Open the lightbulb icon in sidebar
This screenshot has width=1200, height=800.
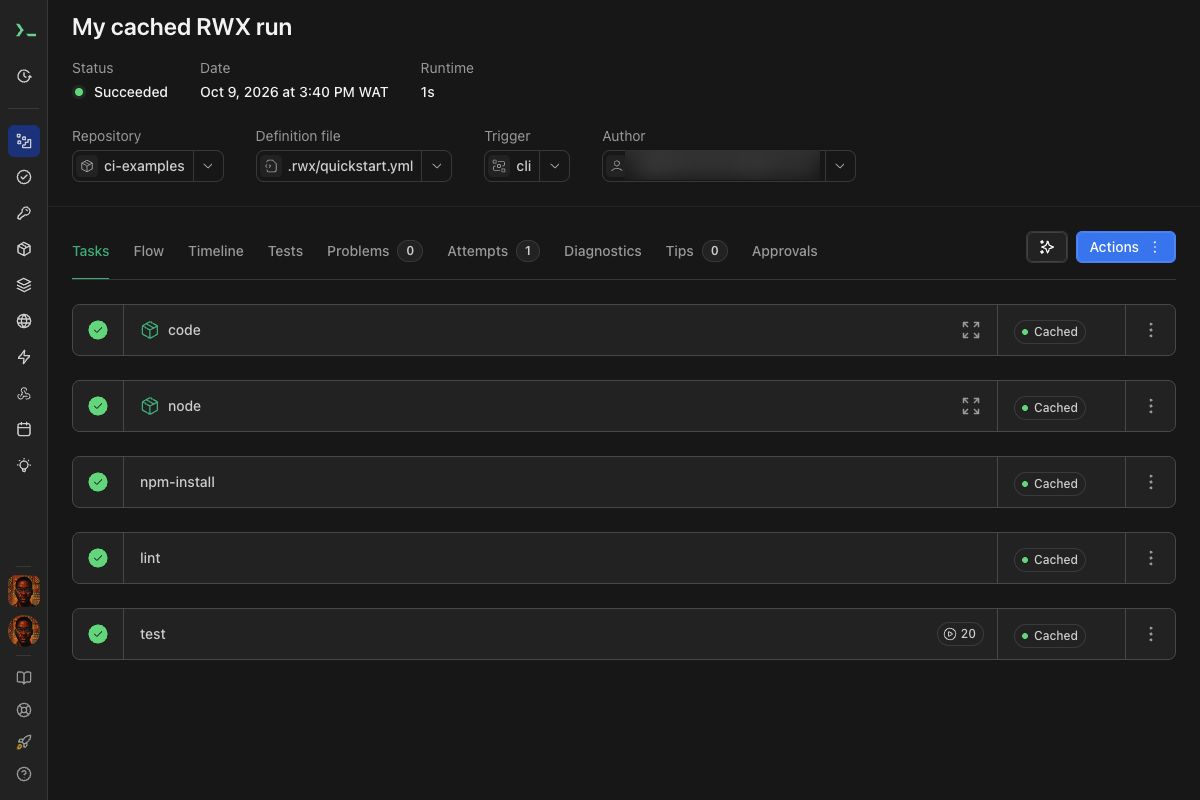pyautogui.click(x=24, y=465)
